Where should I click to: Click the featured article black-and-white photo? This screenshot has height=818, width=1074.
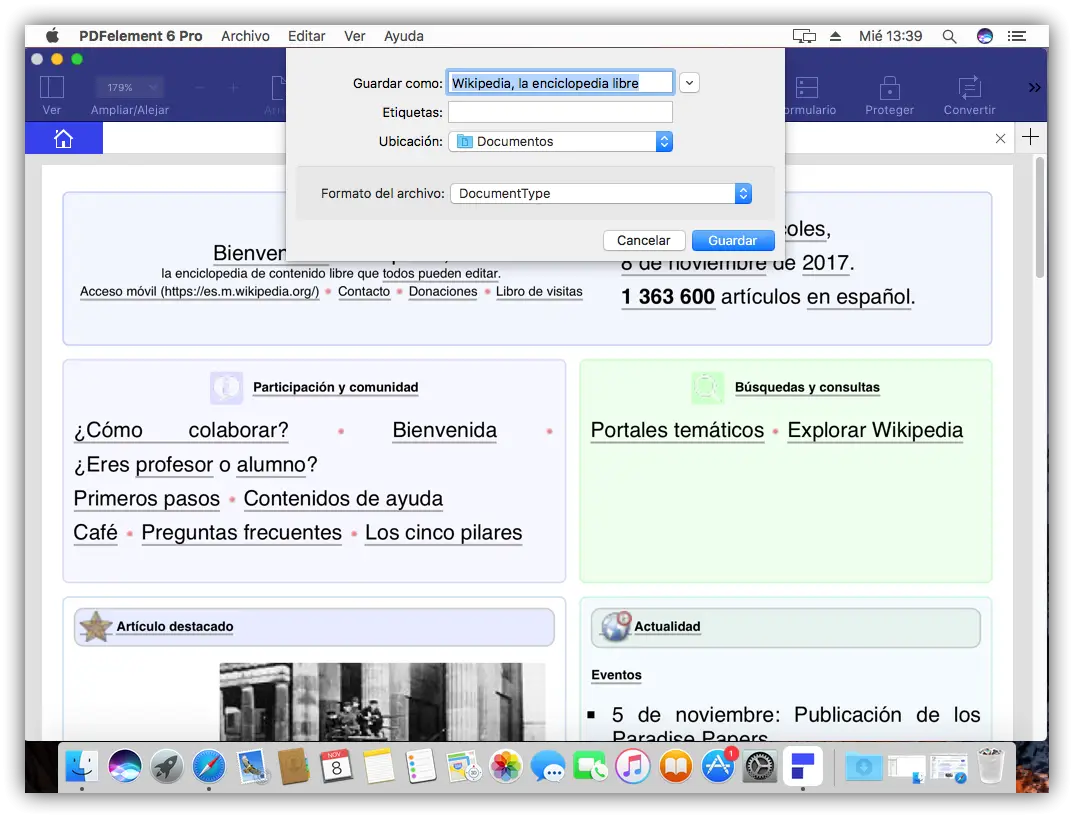(x=382, y=701)
